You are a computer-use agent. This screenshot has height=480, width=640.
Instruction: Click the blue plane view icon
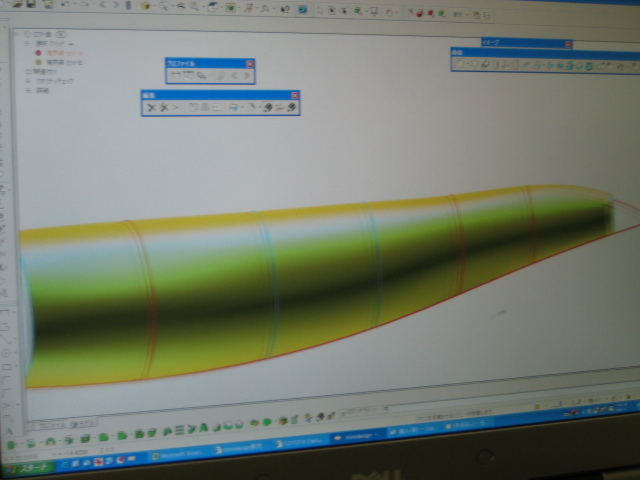(x=212, y=7)
